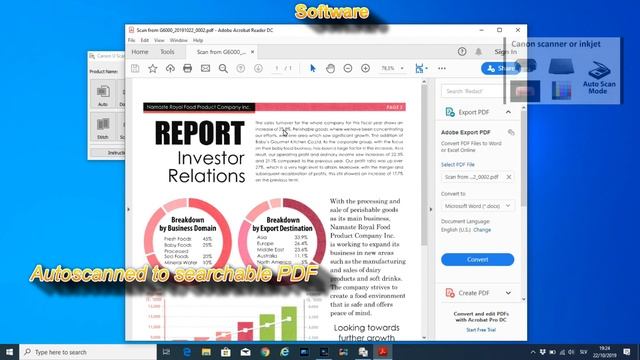Collapse right tools pane arrow
The width and height of the screenshot is (640, 360).
coord(431,209)
